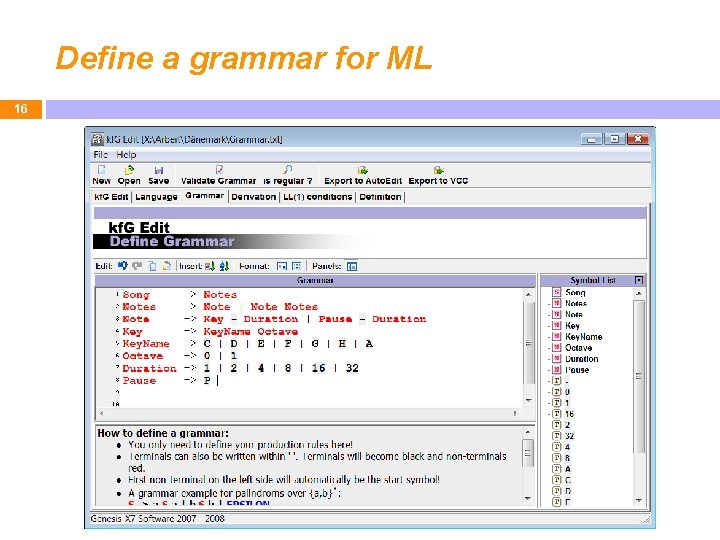Screen dimensions: 720x540
Task: Toggle the Panels layout icon
Action: [352, 266]
